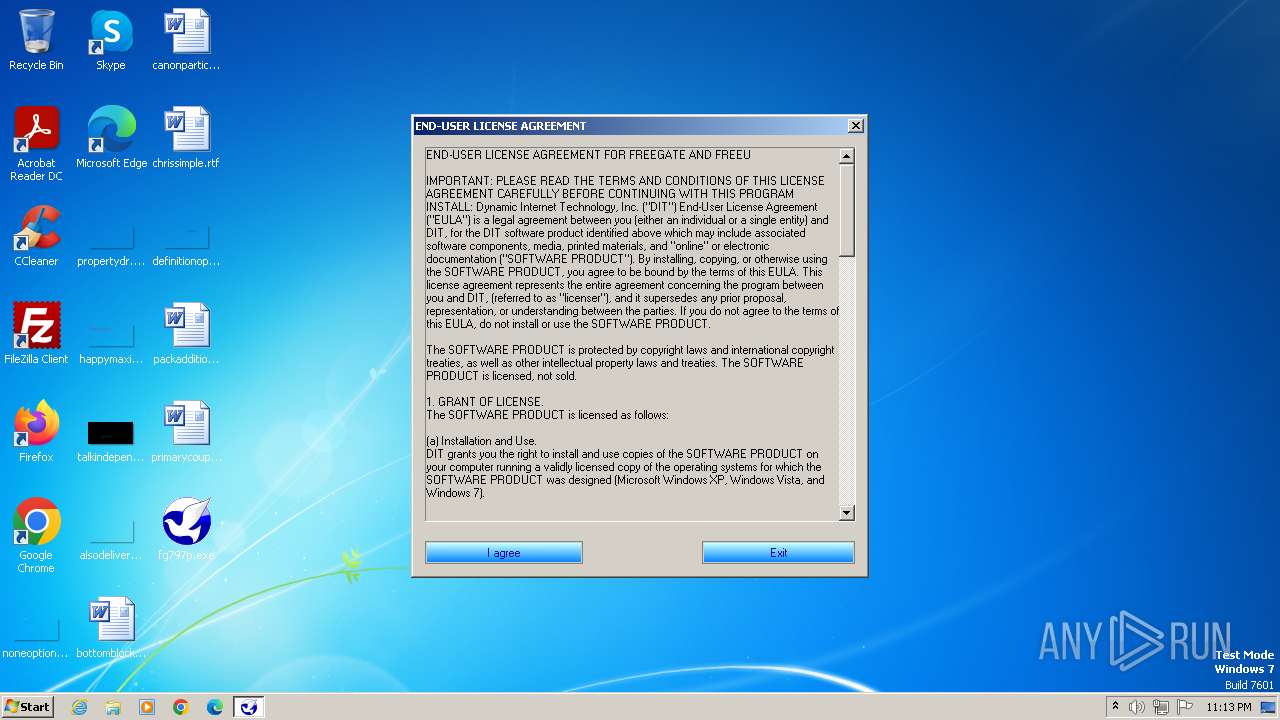The height and width of the screenshot is (720, 1280).
Task: Select the talkindepen black thumbnail file
Action: coord(110,440)
